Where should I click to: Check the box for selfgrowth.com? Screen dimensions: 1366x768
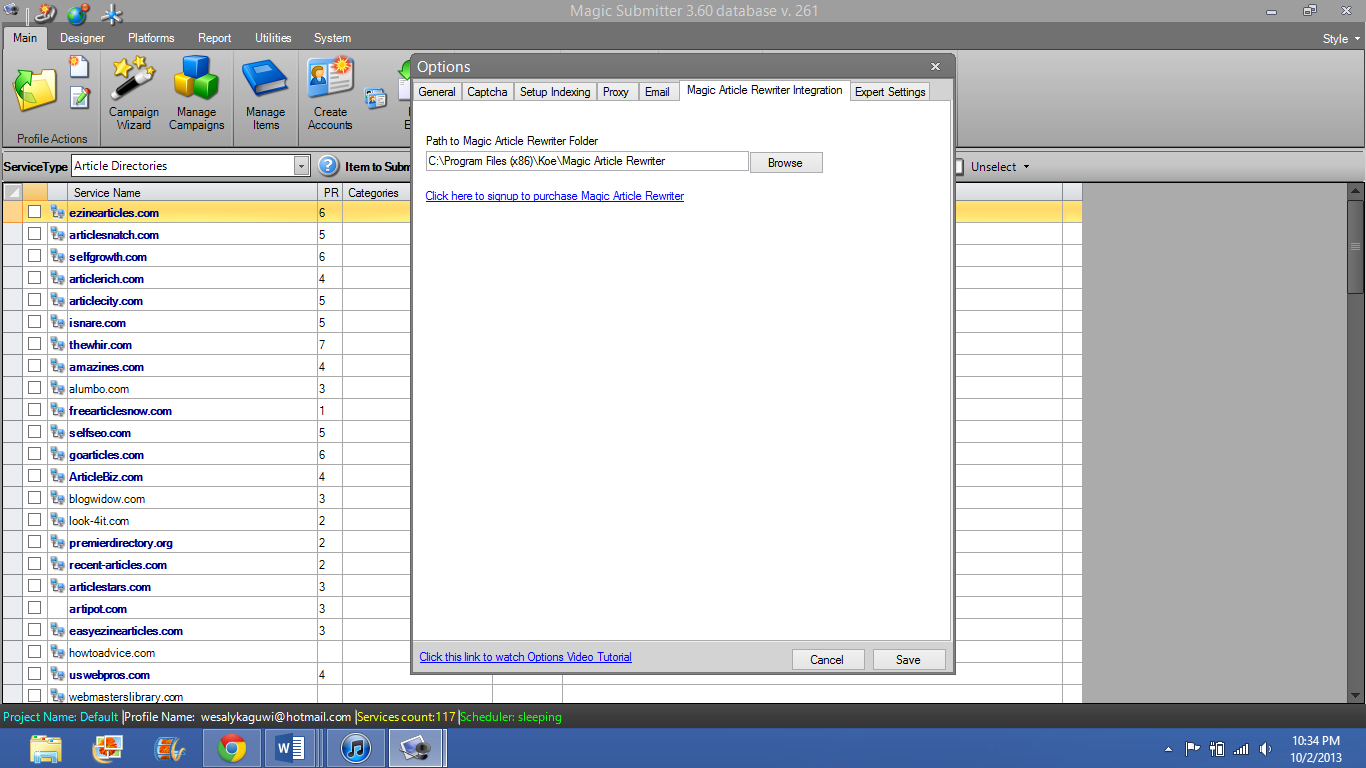click(35, 256)
